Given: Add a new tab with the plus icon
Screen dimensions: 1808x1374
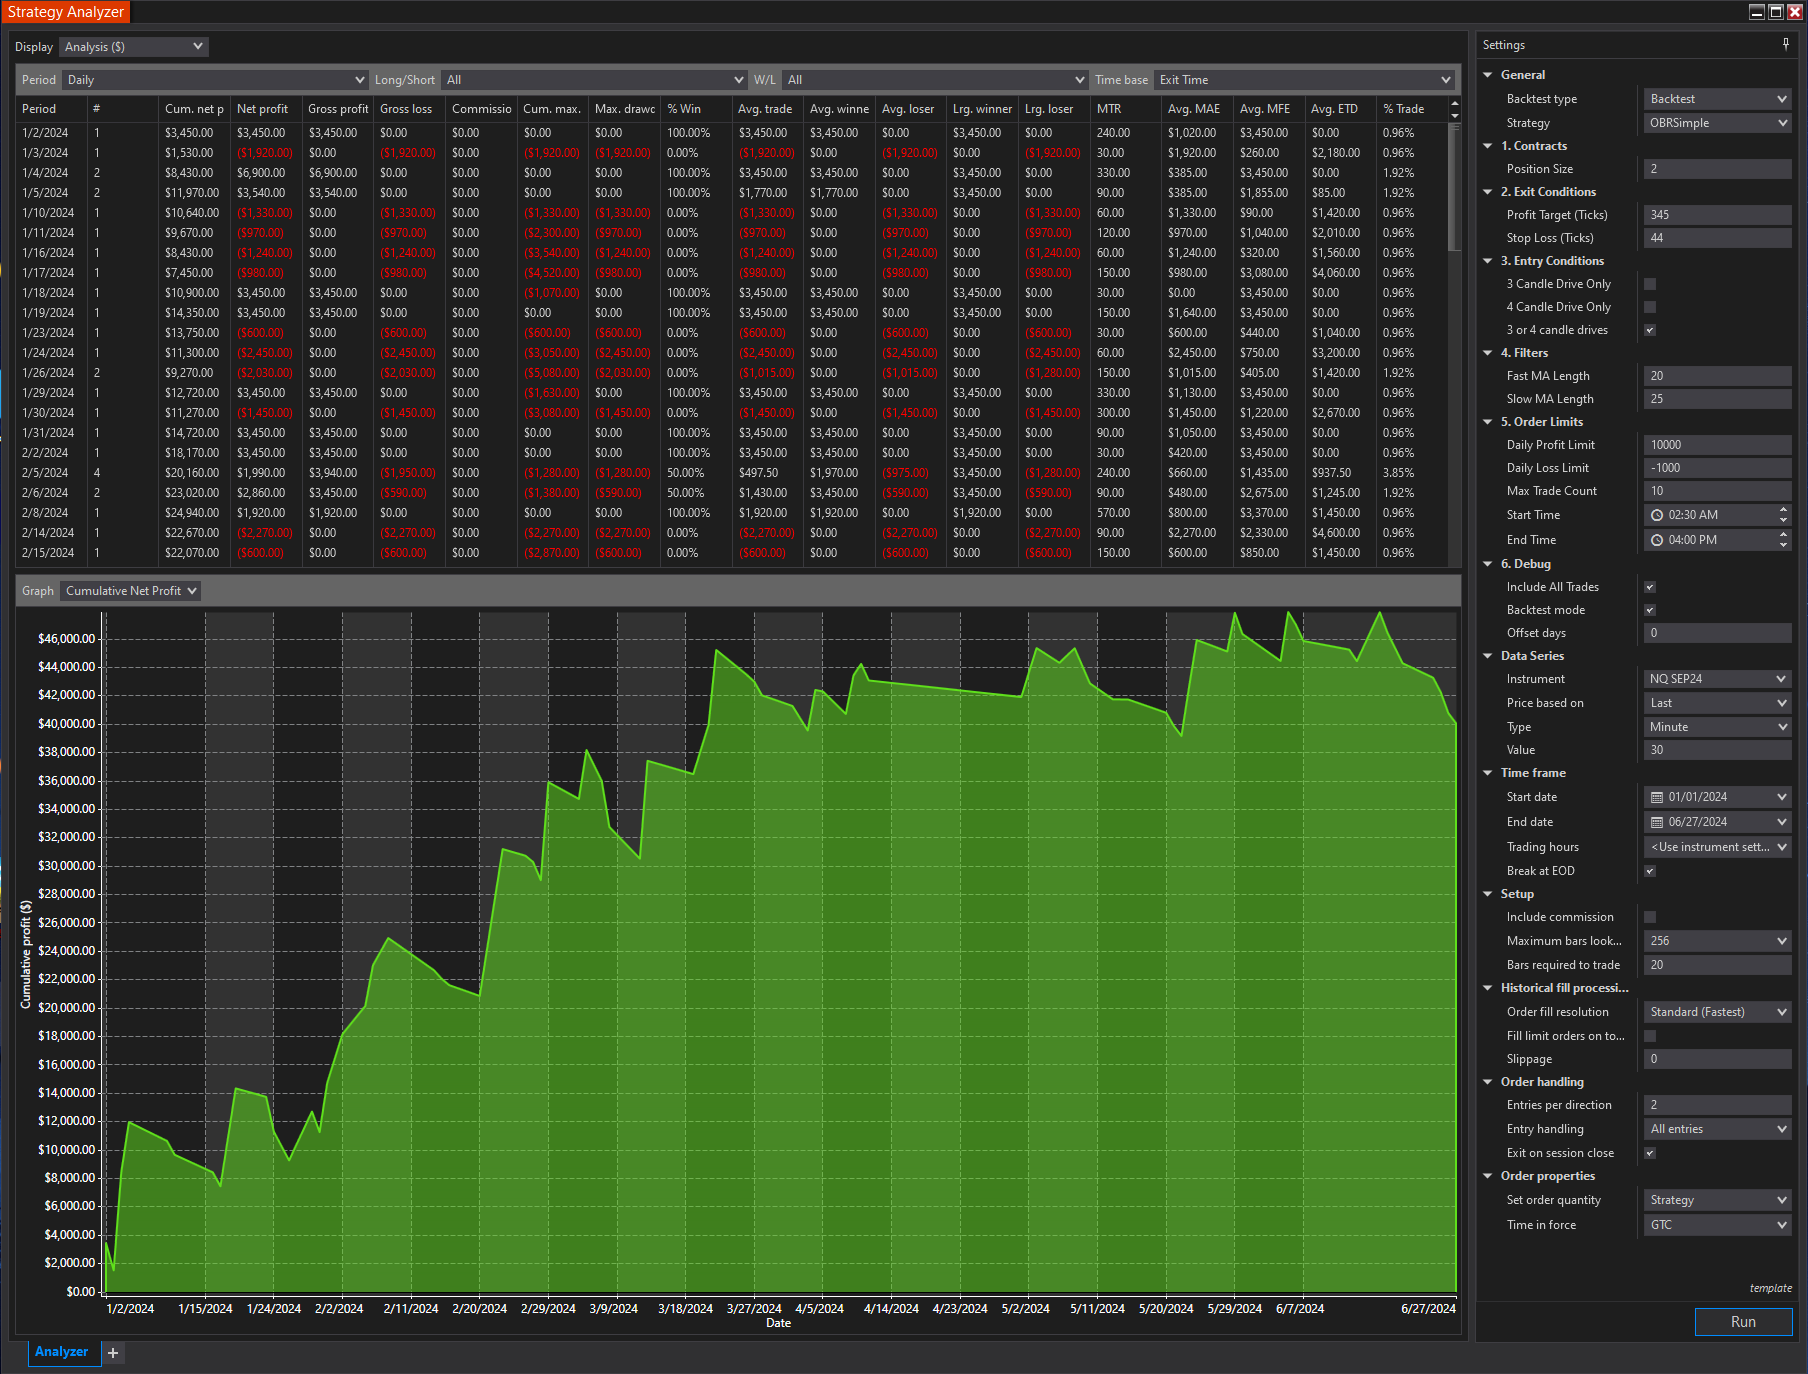Looking at the screenshot, I should [x=113, y=1352].
